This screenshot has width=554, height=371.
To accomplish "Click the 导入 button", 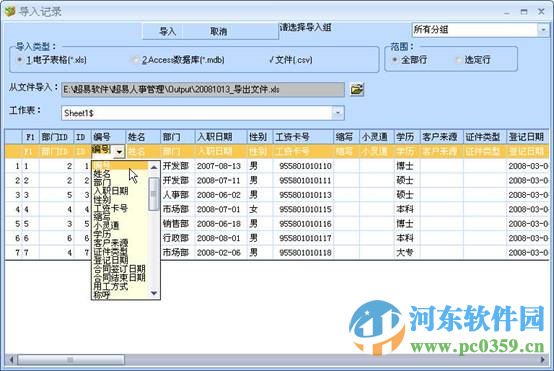I will coord(167,31).
